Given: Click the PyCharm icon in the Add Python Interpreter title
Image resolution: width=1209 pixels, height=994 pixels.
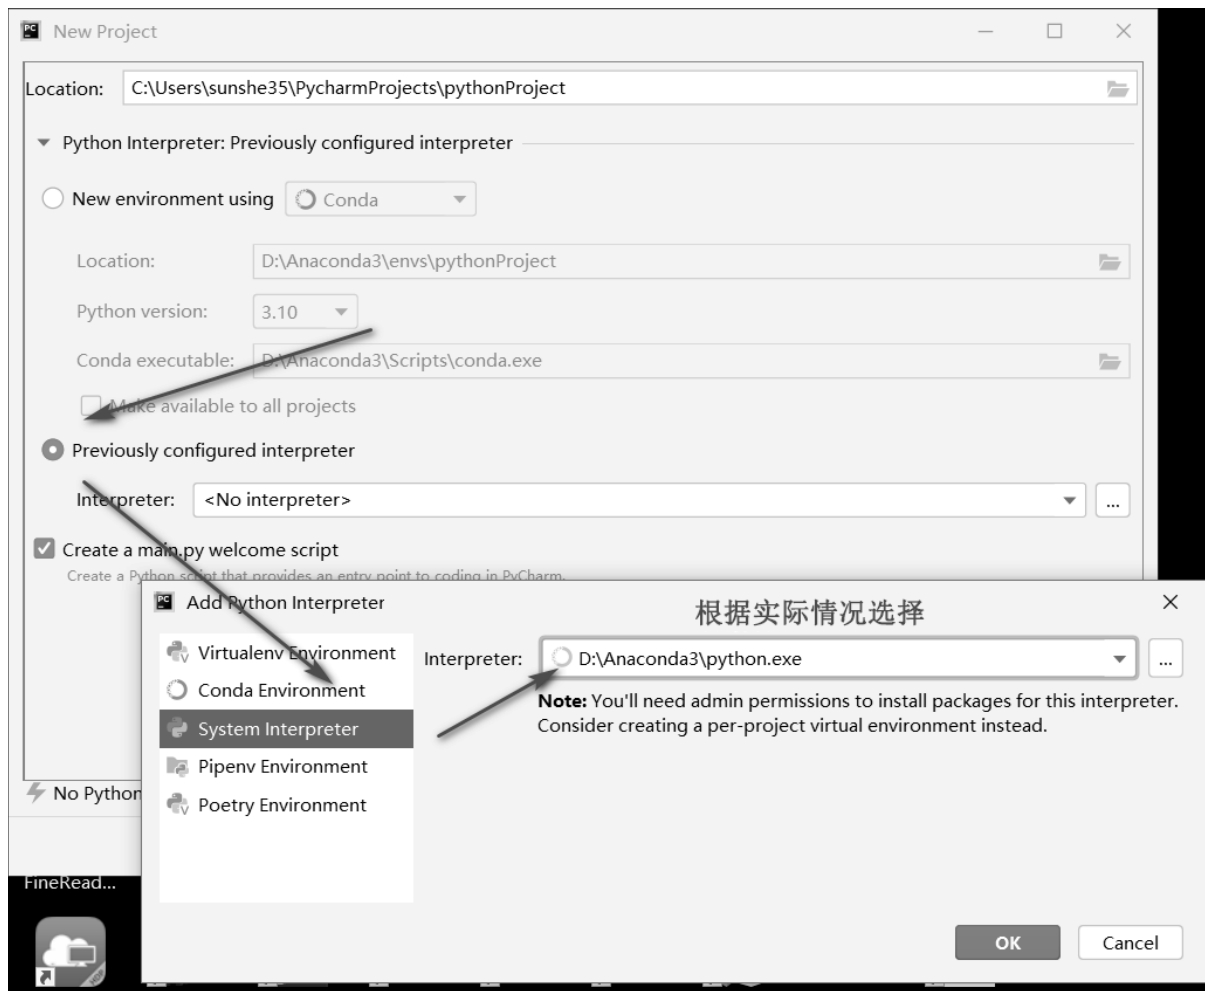Looking at the screenshot, I should tap(164, 603).
